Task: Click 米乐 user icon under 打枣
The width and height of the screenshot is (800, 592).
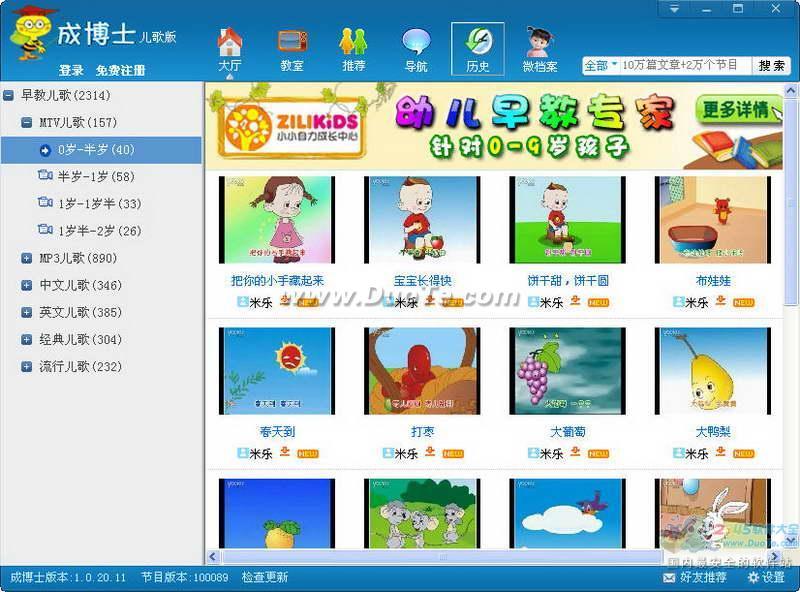Action: point(388,453)
